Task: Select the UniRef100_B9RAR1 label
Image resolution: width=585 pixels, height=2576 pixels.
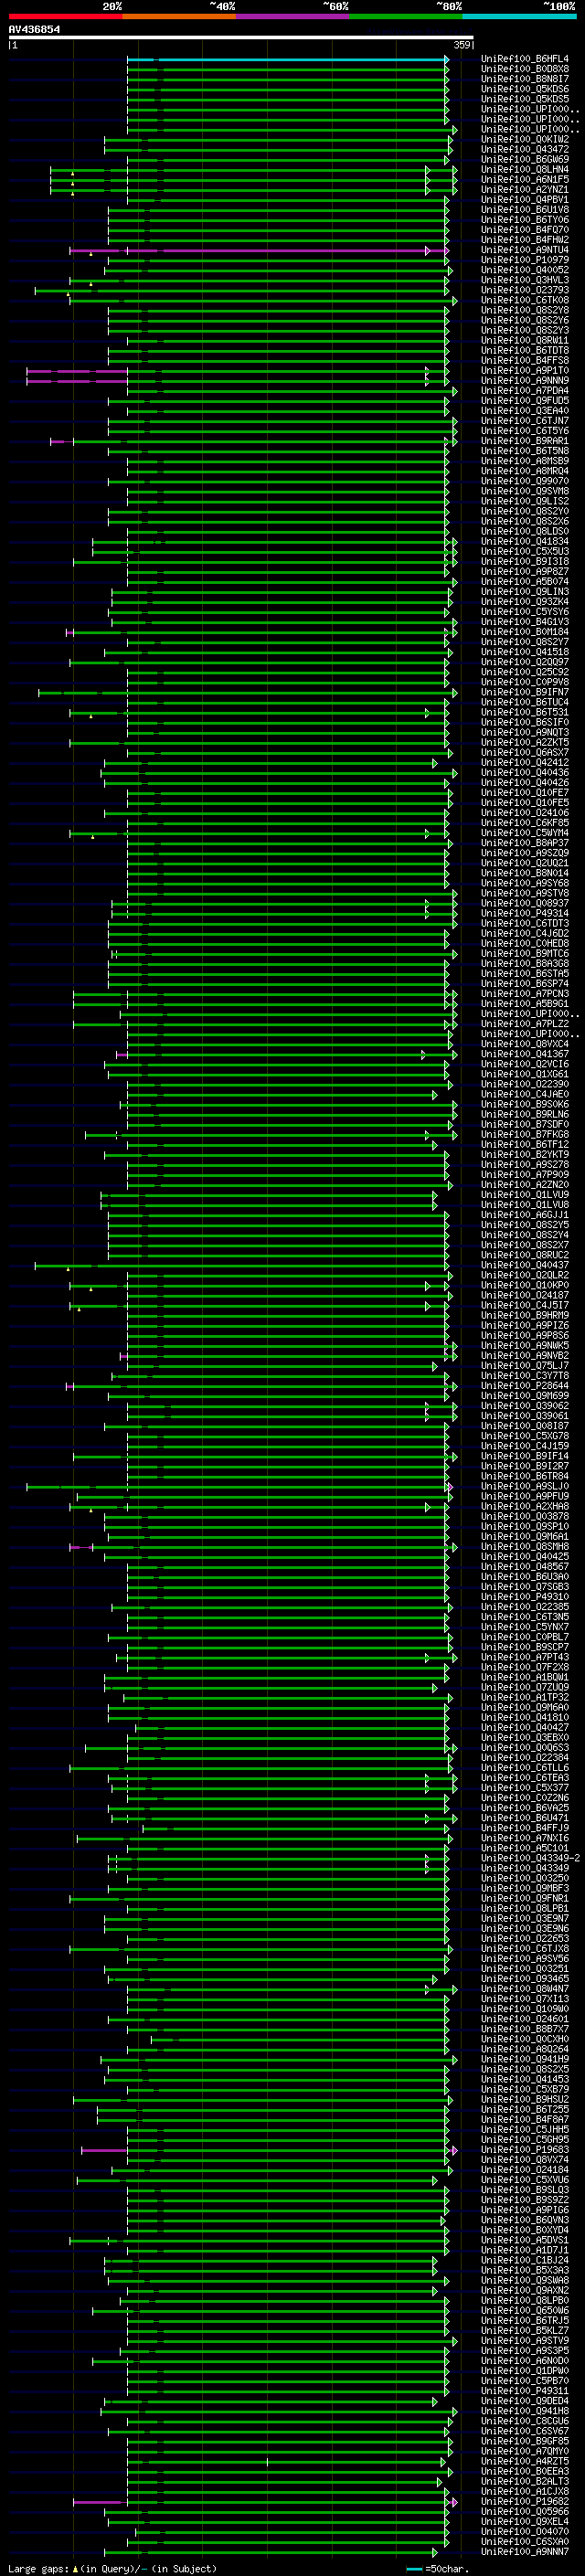Action: (x=525, y=441)
